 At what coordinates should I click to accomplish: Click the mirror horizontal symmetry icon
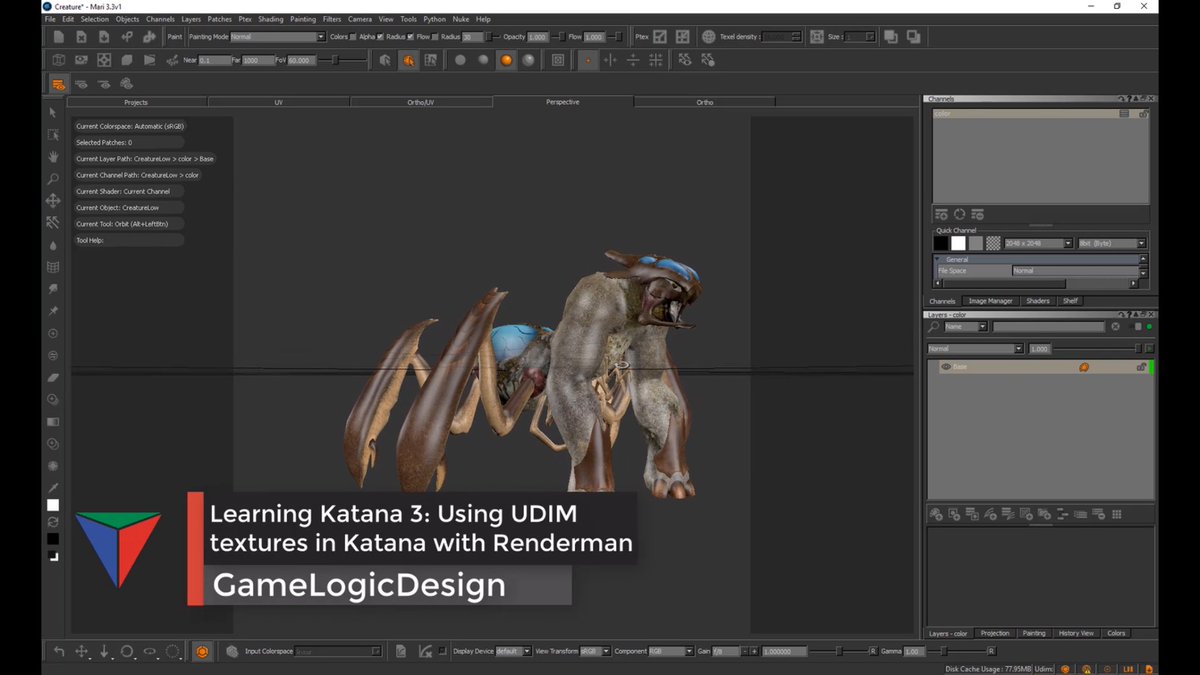pyautogui.click(x=610, y=60)
